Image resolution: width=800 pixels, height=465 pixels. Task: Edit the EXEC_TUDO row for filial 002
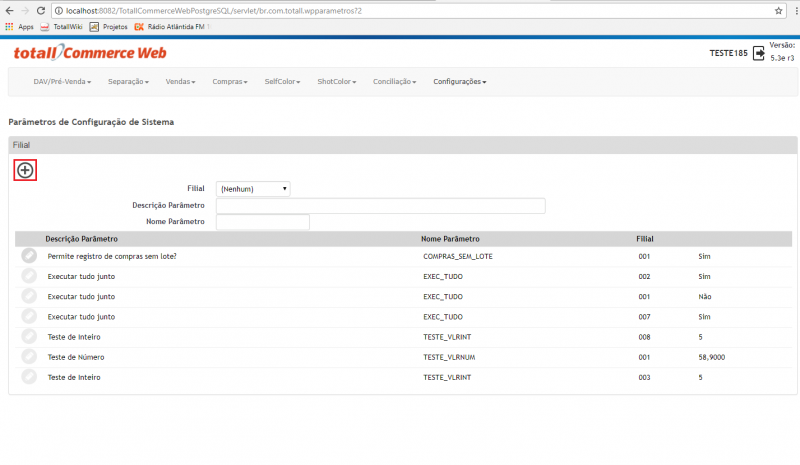tap(29, 276)
